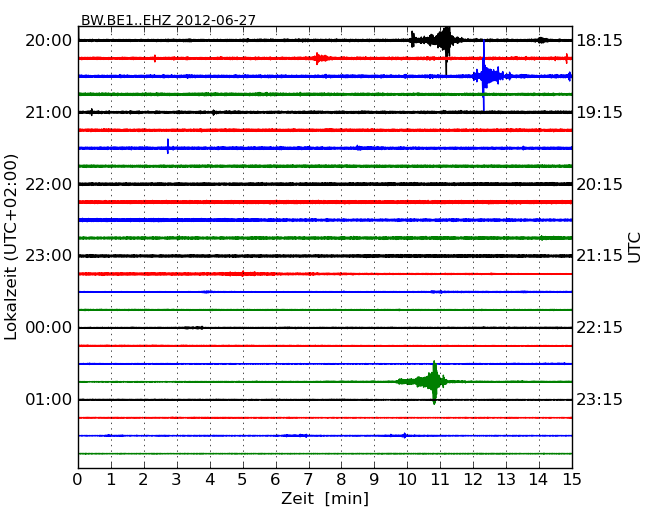
Task: Click the large black seismic event at 20:00
Action: pyautogui.click(x=439, y=41)
